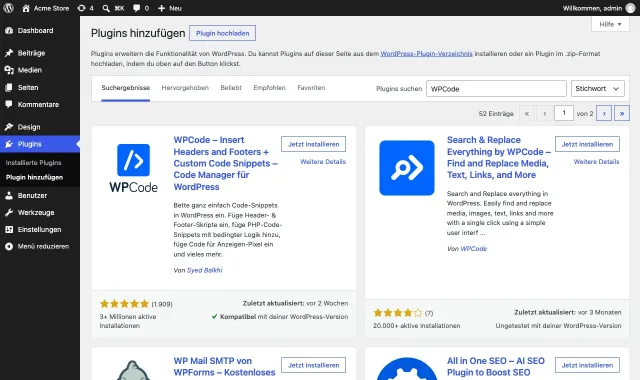Open Design in the sidebar
The image size is (640, 380).
(40, 127)
